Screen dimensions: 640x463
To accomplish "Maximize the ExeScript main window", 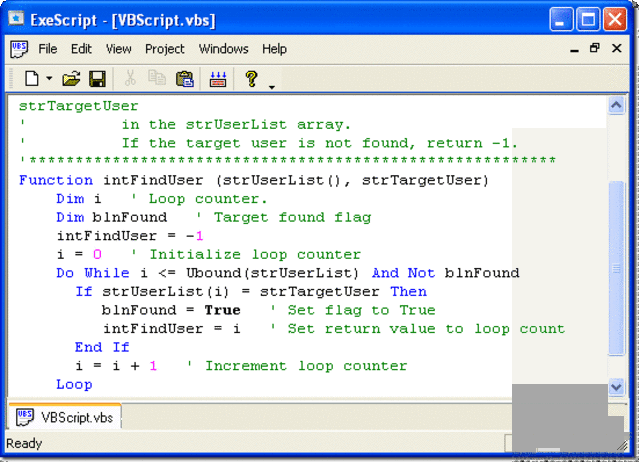I will click(x=588, y=19).
